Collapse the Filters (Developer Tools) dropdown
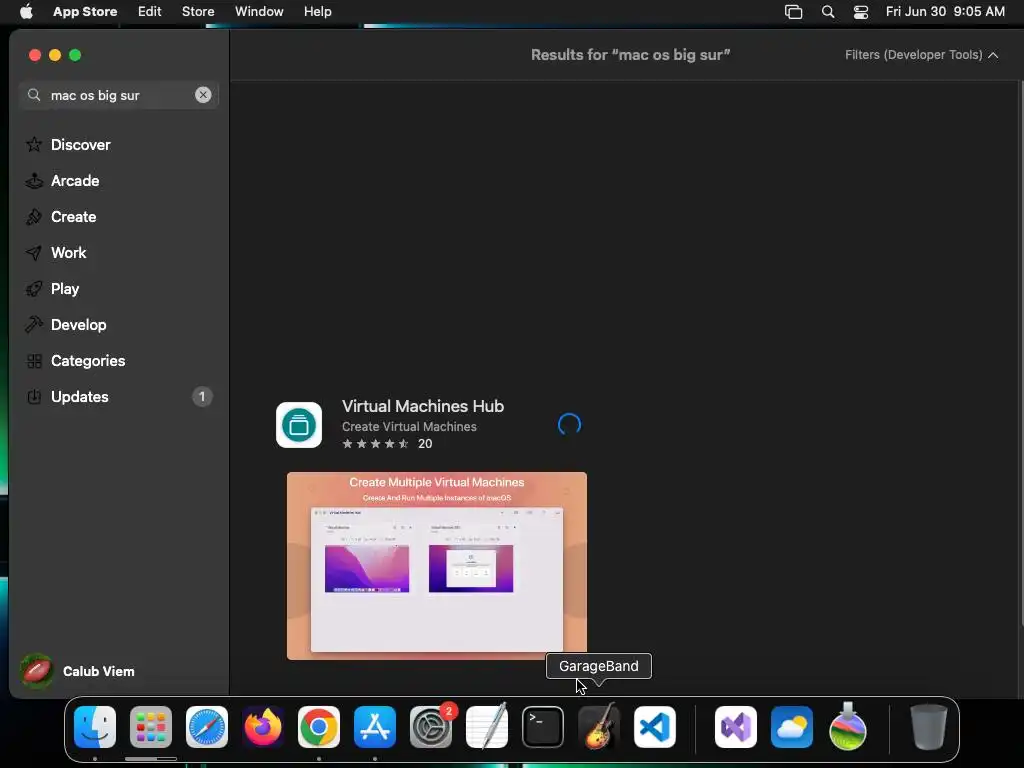The width and height of the screenshot is (1024, 768). 921,55
